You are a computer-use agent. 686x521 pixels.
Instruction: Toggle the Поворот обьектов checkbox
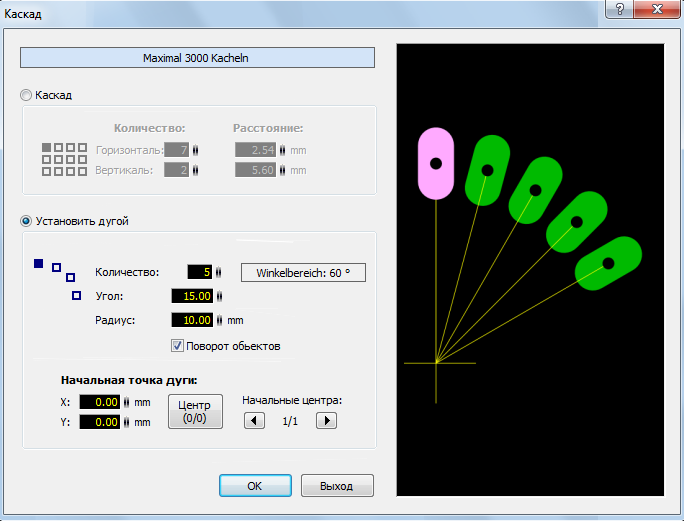(177, 346)
